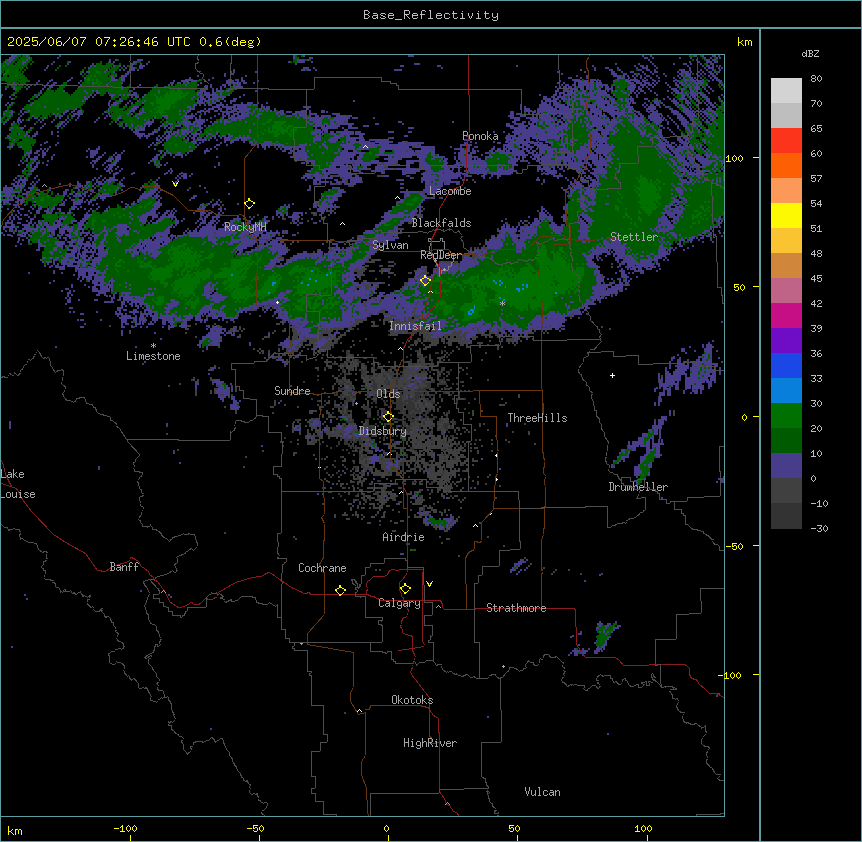Click the dark green 10-20 dBZ swatch

click(786, 441)
